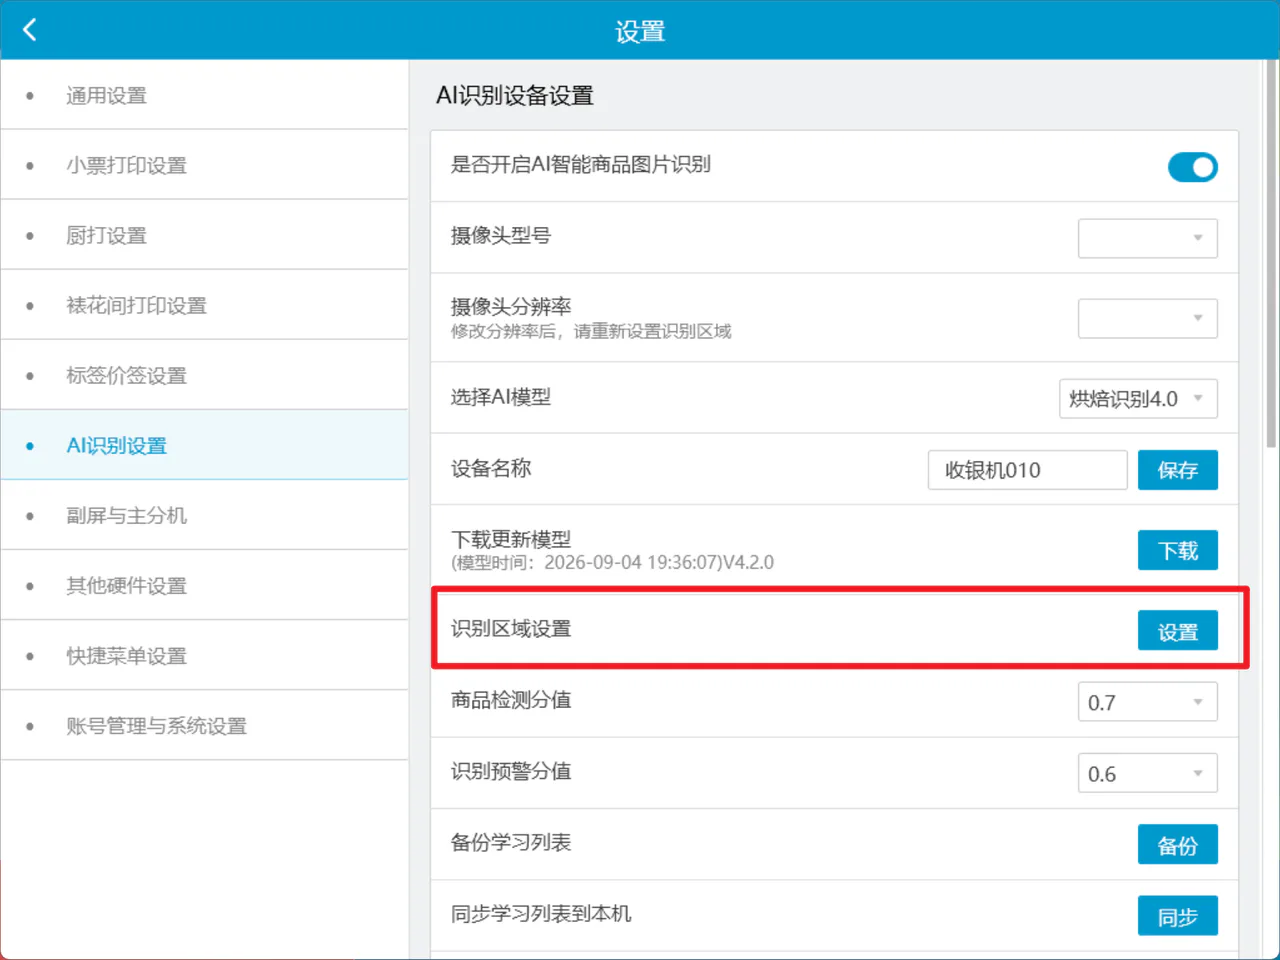Click 备份 to back up learning list
The width and height of the screenshot is (1280, 960).
1178,845
